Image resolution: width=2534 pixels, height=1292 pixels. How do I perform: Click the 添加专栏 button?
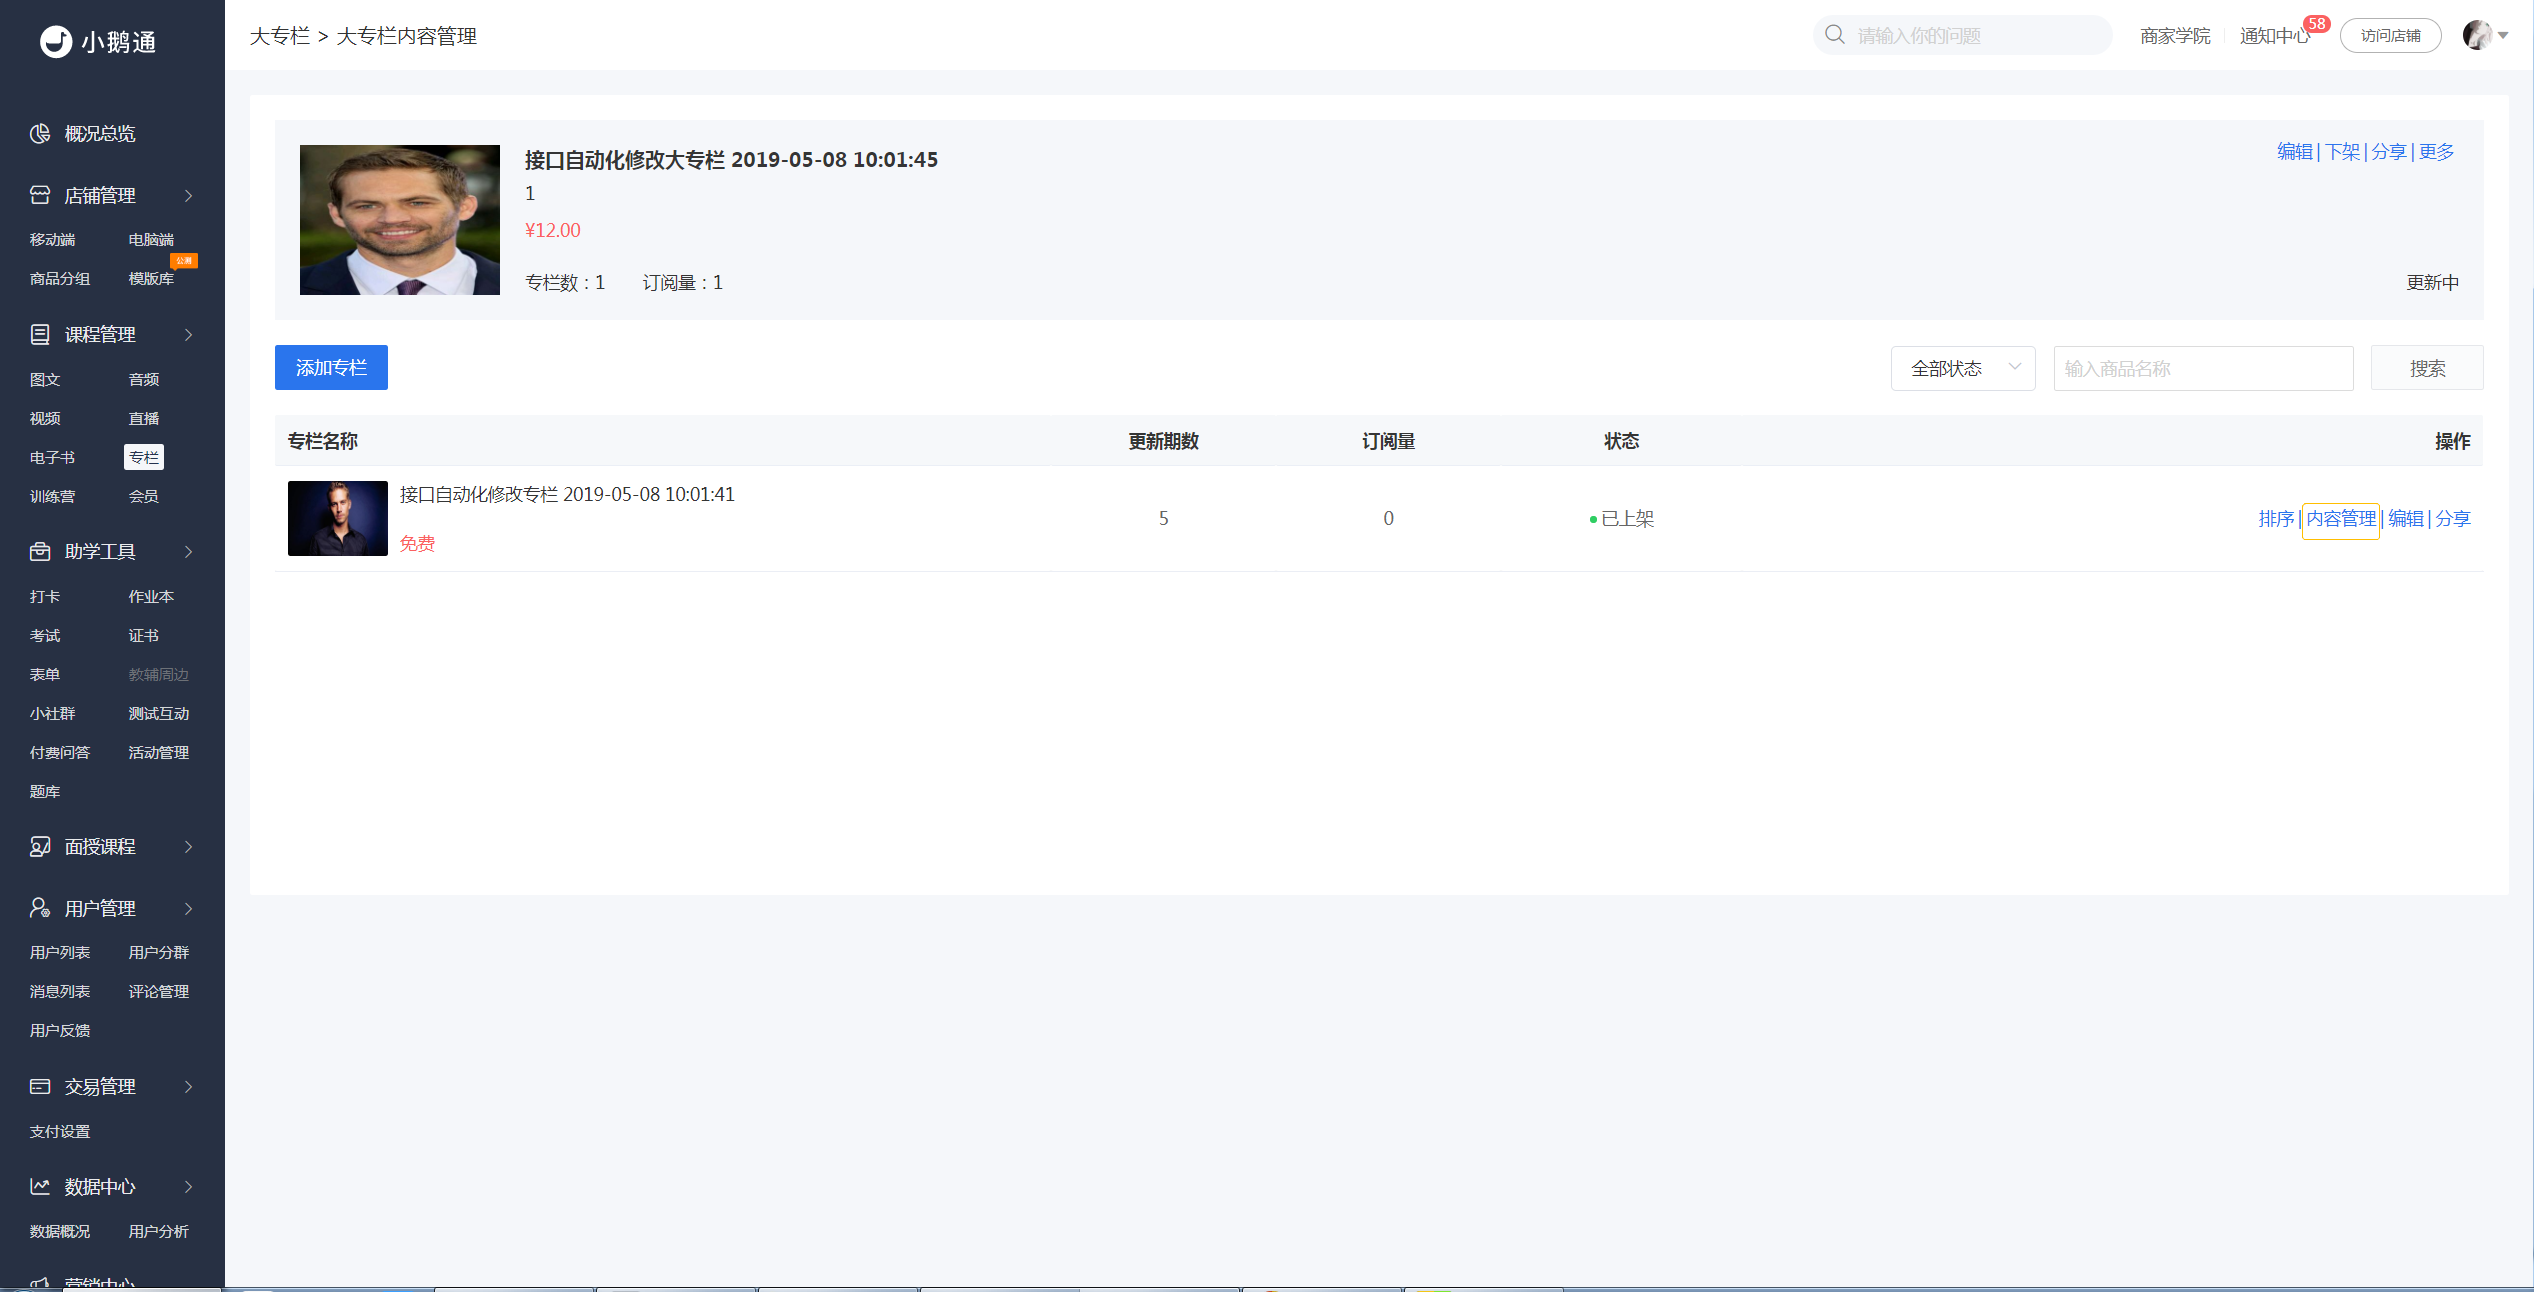pos(331,368)
